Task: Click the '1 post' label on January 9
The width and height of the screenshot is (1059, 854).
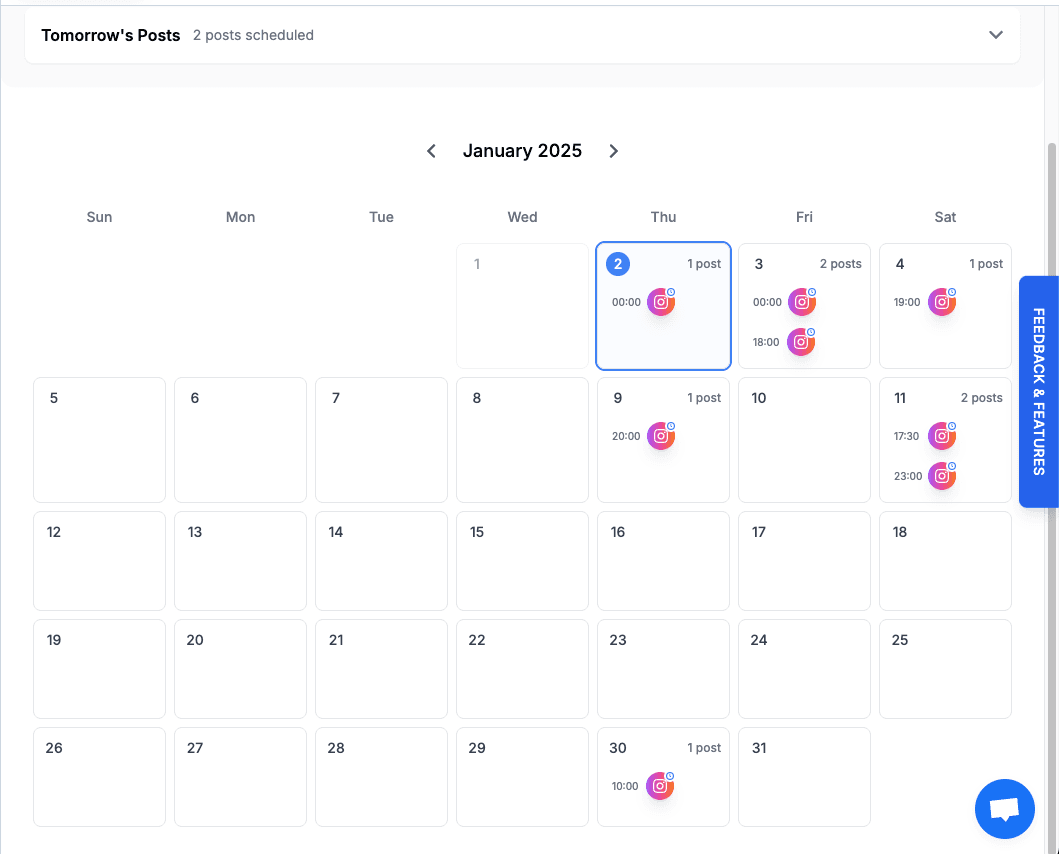Action: [704, 398]
